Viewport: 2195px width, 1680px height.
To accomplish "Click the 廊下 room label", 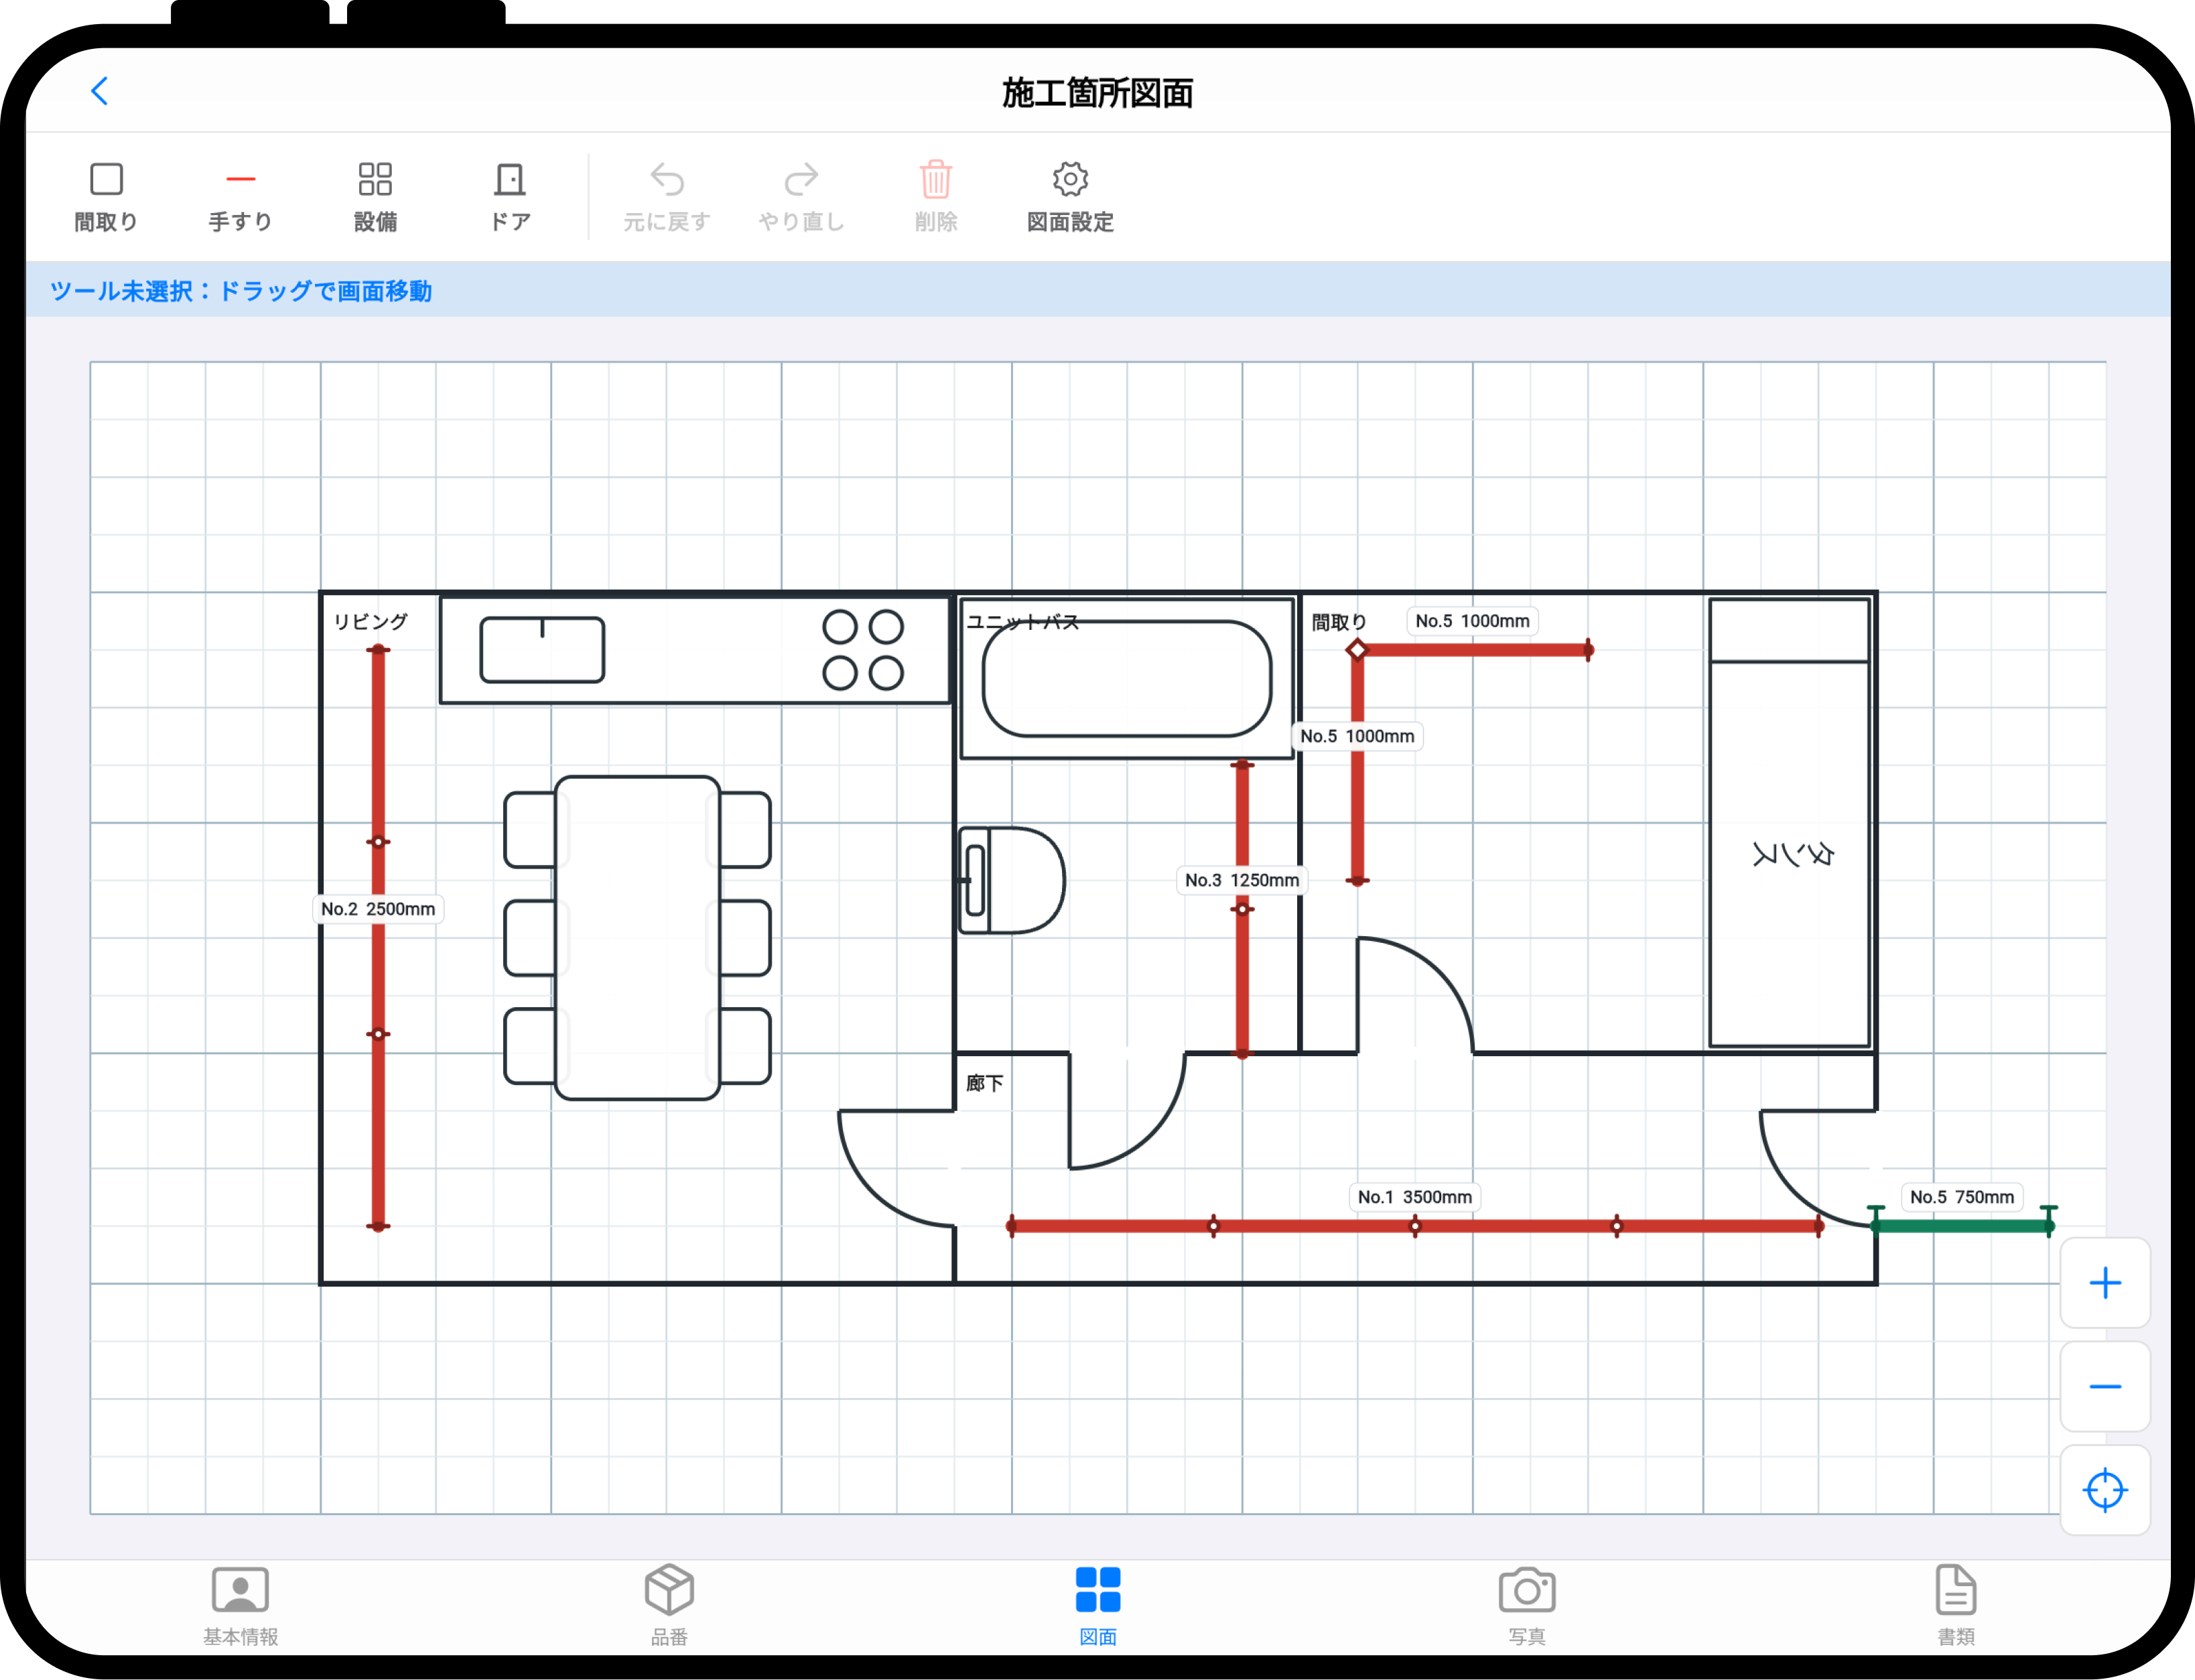I will pyautogui.click(x=985, y=1083).
